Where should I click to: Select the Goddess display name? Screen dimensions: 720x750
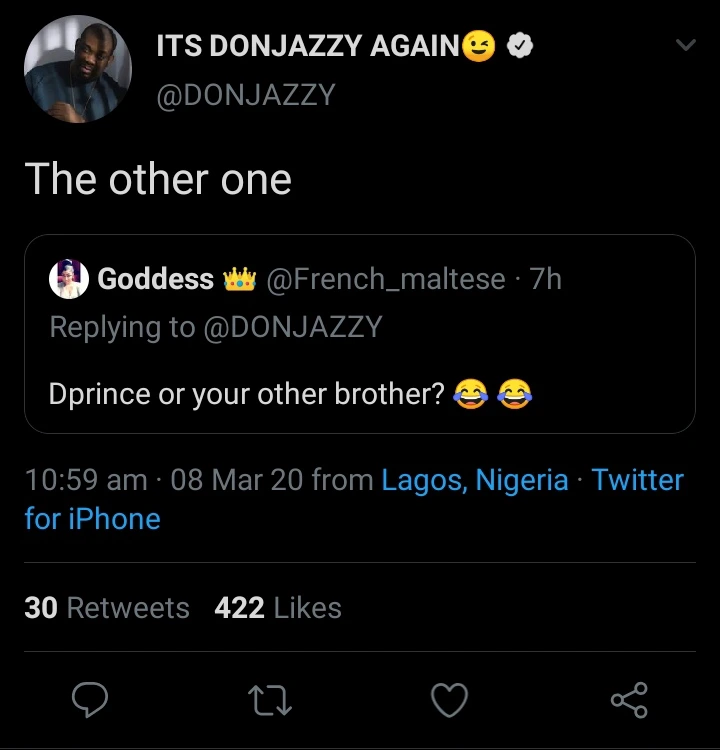click(x=155, y=279)
